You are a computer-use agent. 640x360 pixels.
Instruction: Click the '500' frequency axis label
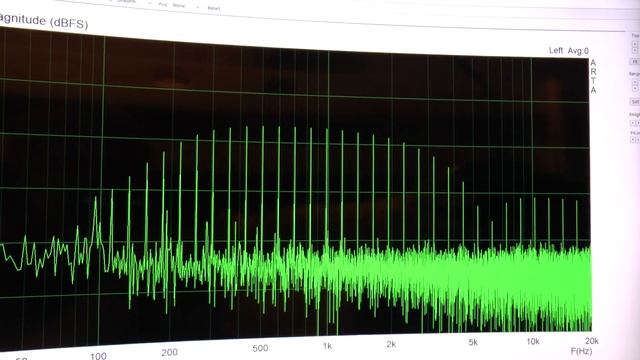(260, 348)
